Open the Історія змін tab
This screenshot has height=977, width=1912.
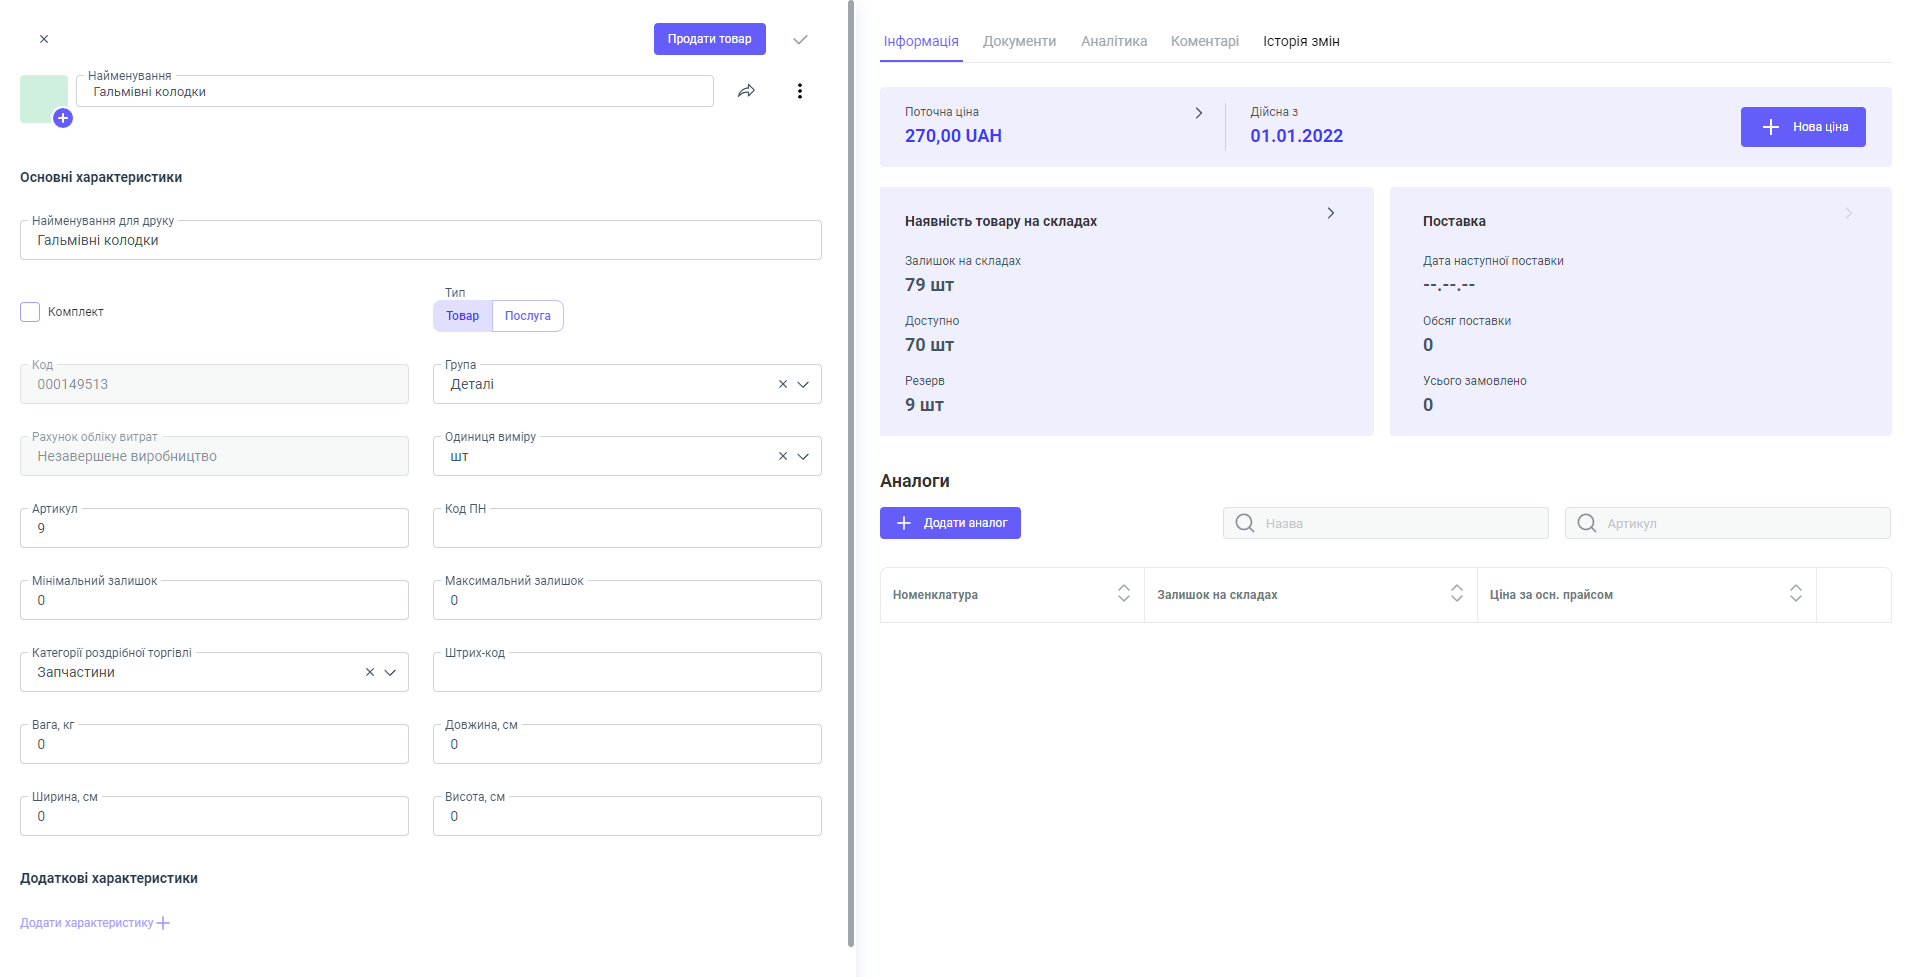tap(1300, 41)
